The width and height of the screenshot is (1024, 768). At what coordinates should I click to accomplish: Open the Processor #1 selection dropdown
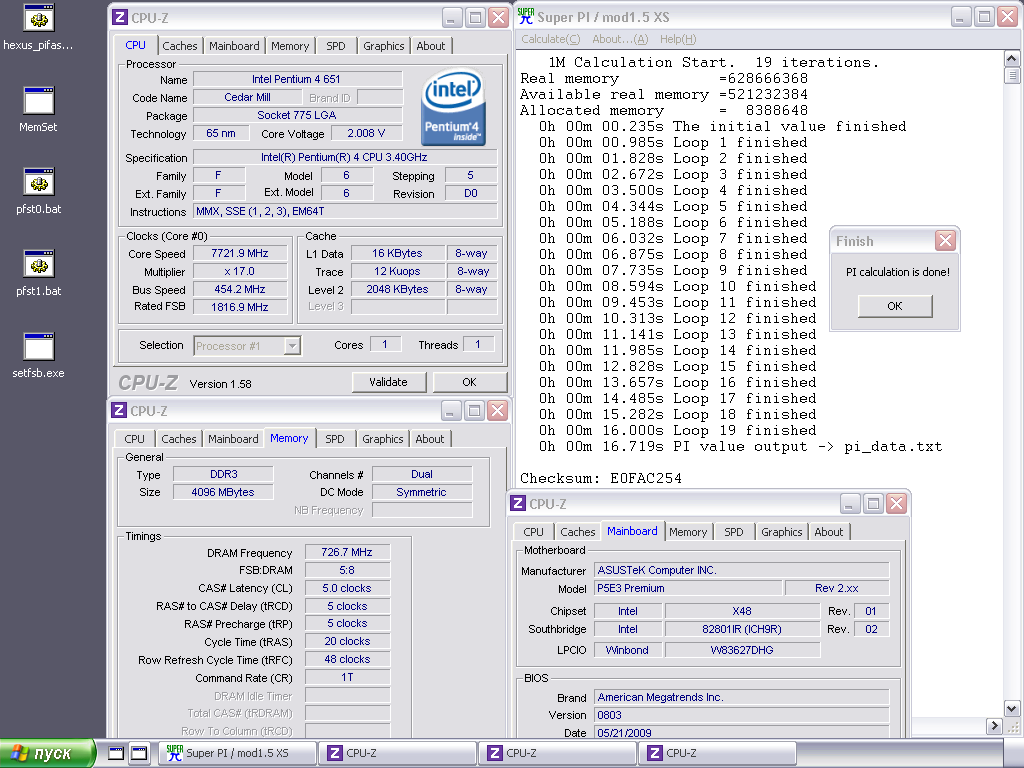[x=293, y=345]
